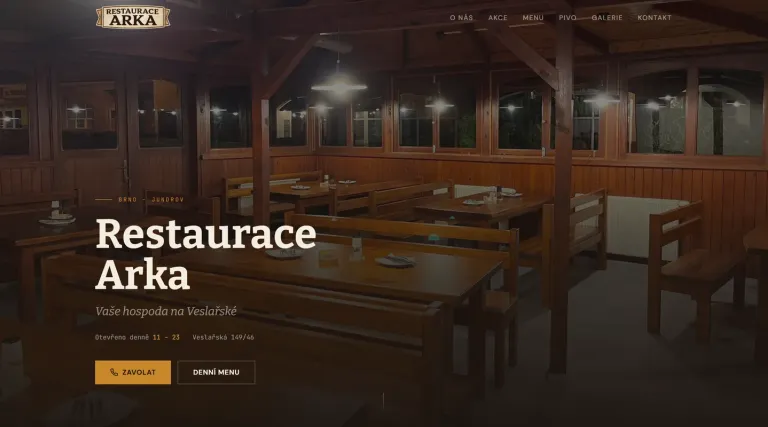Open the Galerie page link

[x=607, y=18]
